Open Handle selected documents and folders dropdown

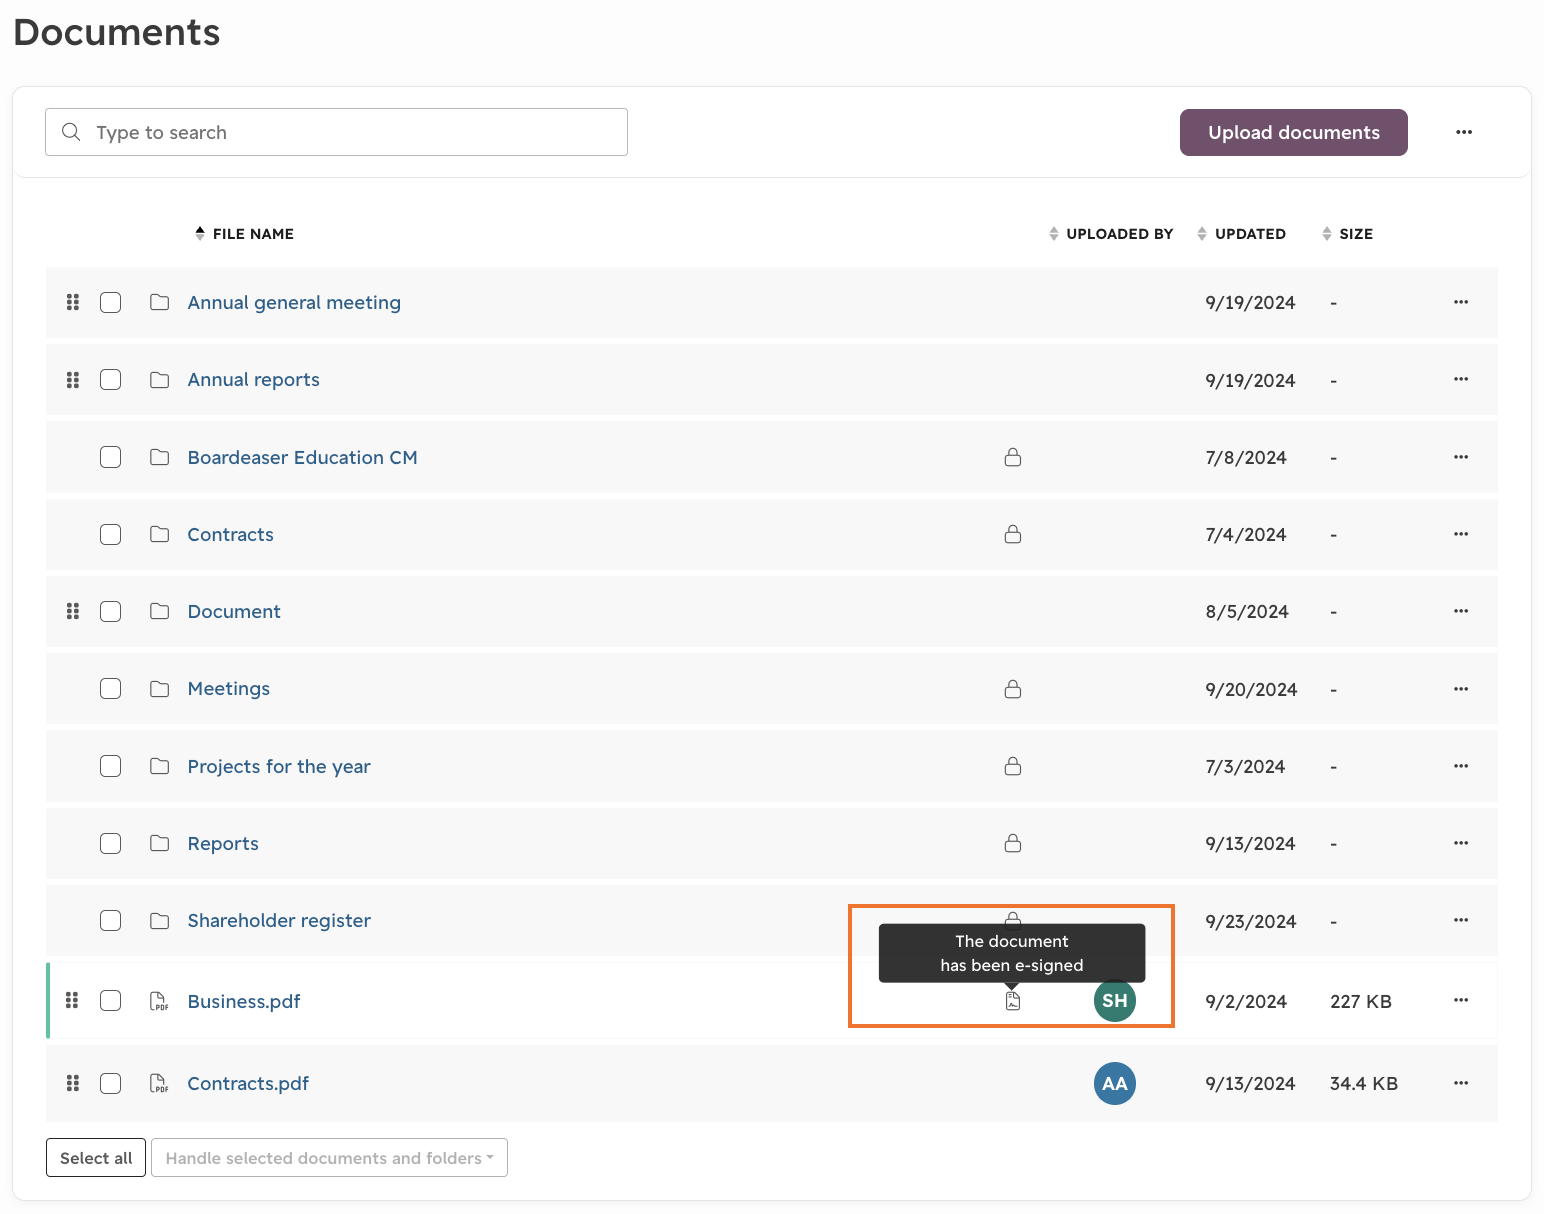pos(329,1158)
